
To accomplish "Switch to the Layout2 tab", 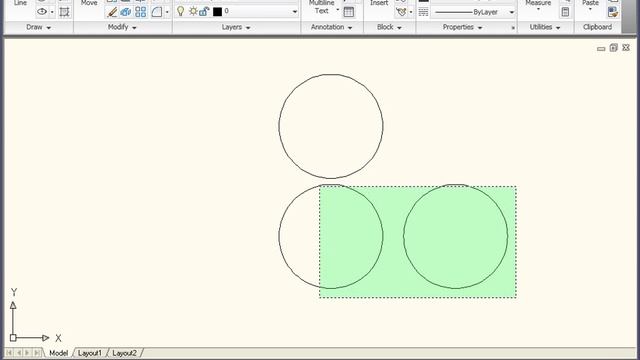I will pyautogui.click(x=124, y=353).
